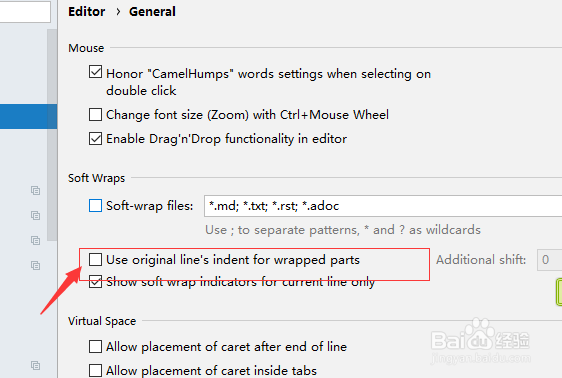Focus the Additional shift number field

click(x=549, y=259)
